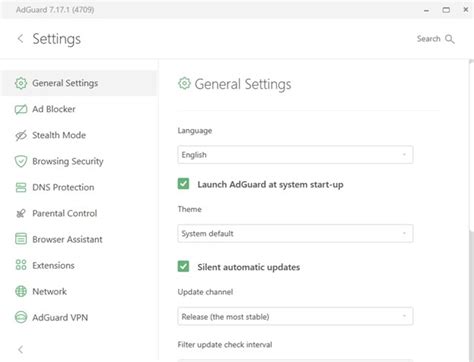Click the Filter update check interval label
The height and width of the screenshot is (362, 474).
225,345
